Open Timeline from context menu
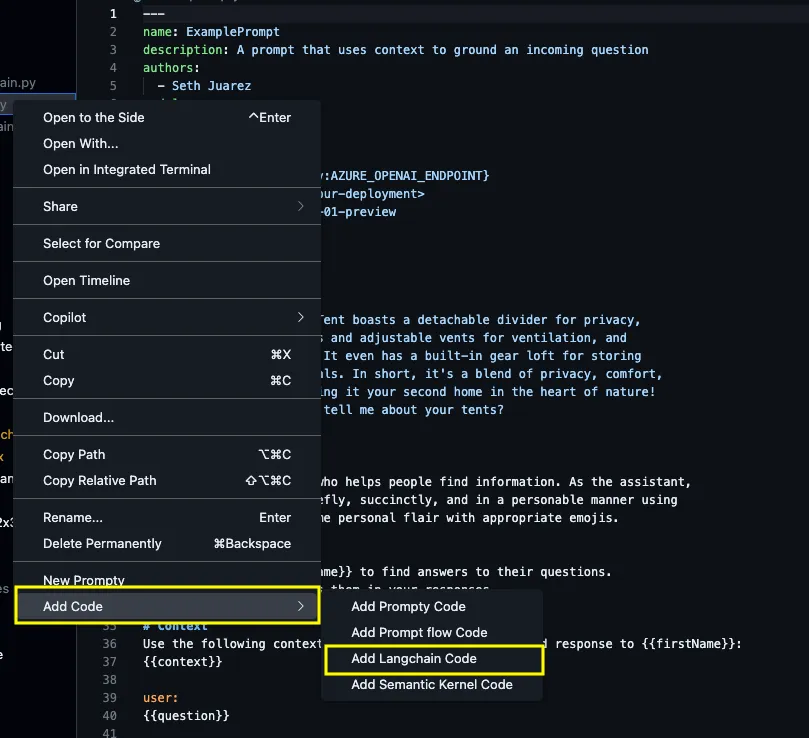 tap(86, 280)
